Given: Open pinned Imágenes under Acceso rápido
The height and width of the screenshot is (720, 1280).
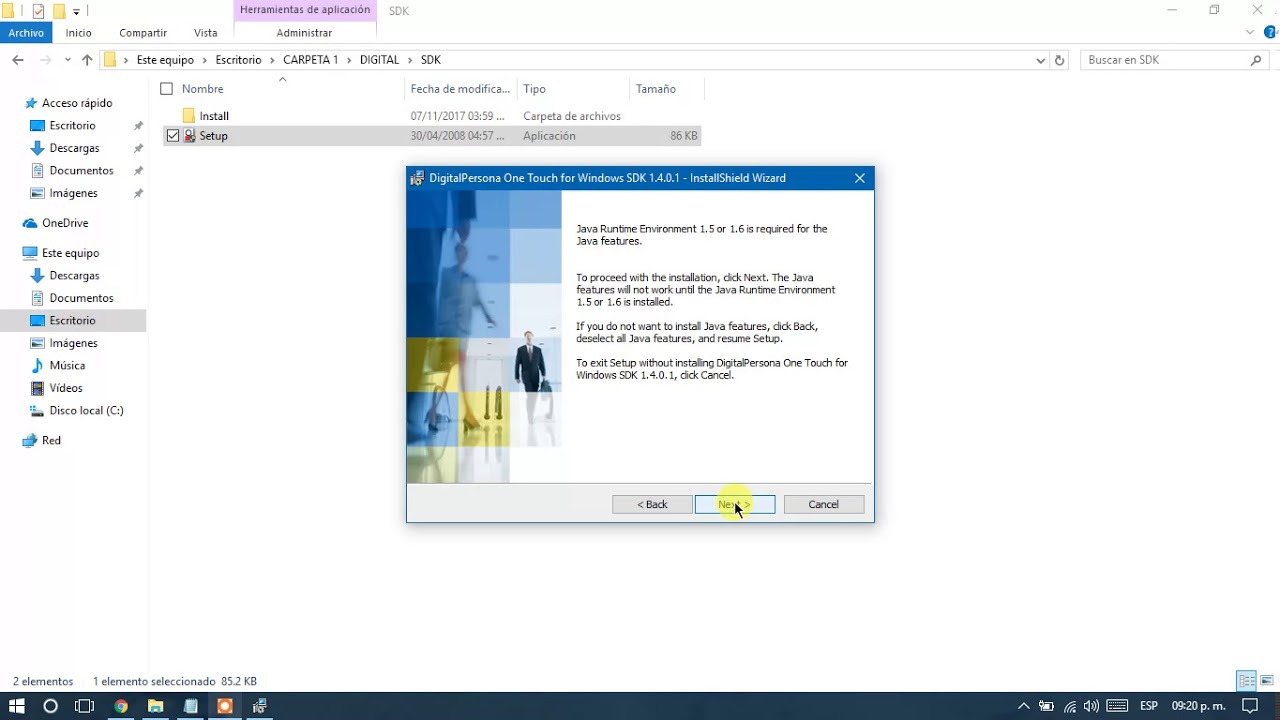Looking at the screenshot, I should point(73,193).
